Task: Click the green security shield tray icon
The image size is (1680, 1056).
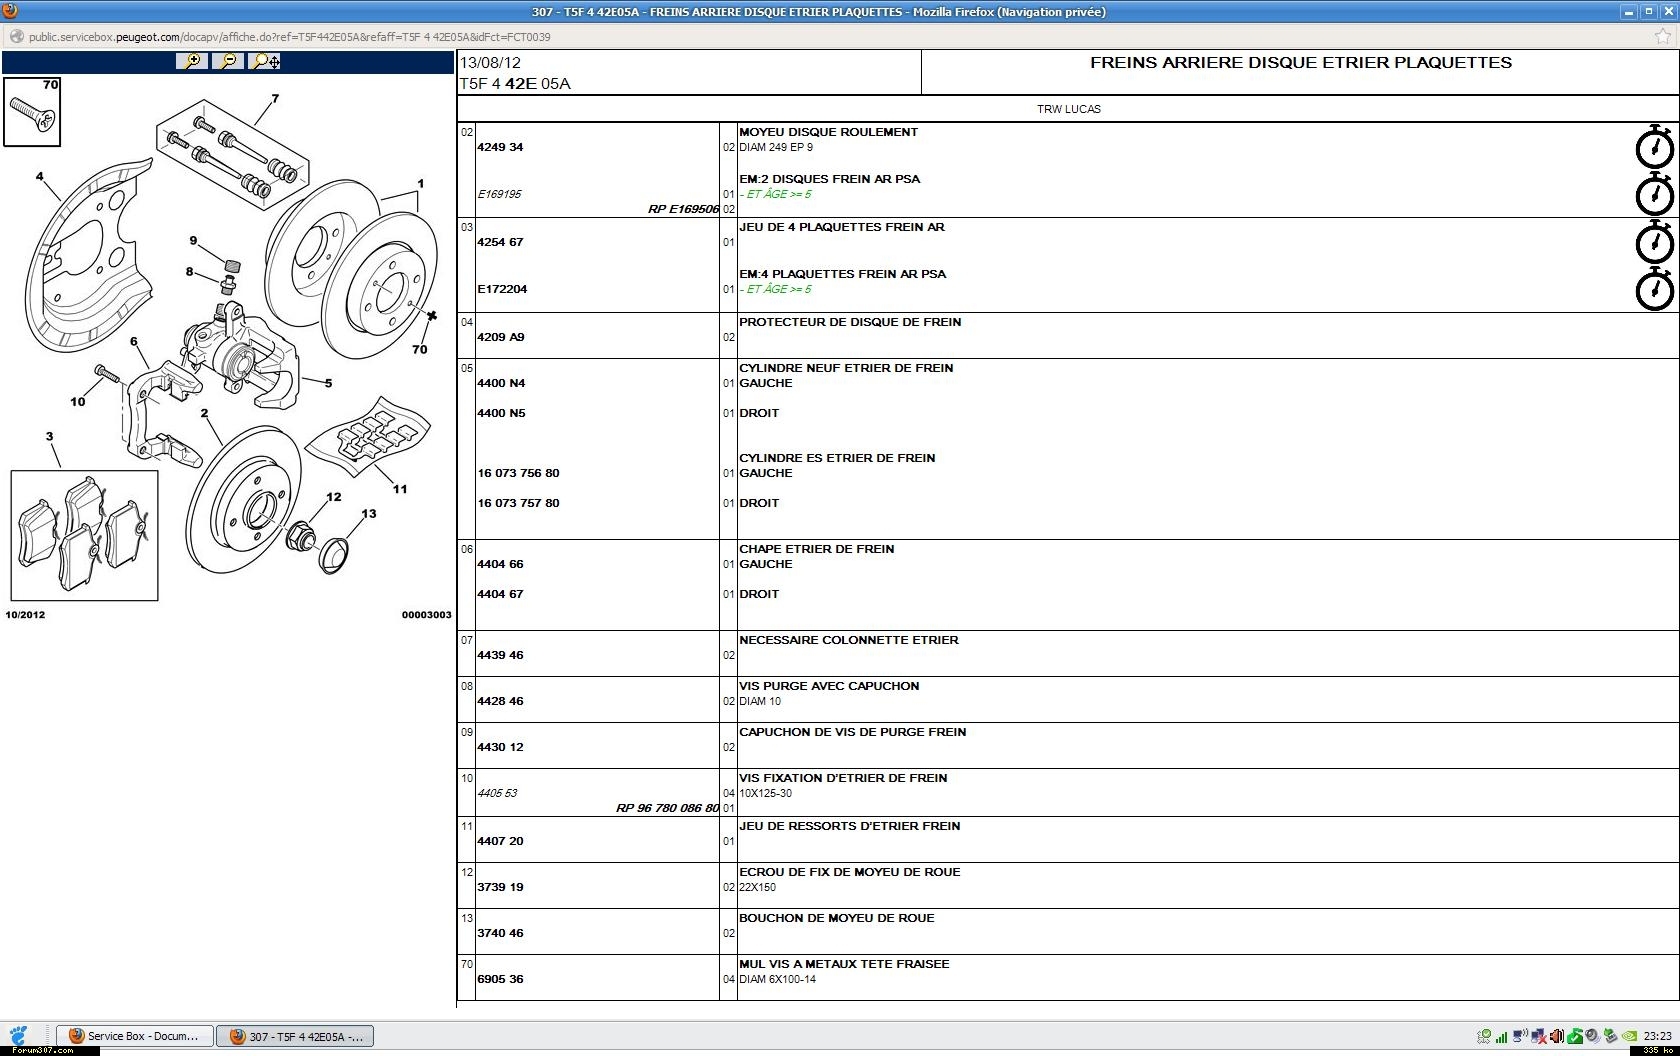Action: coord(1575,1036)
